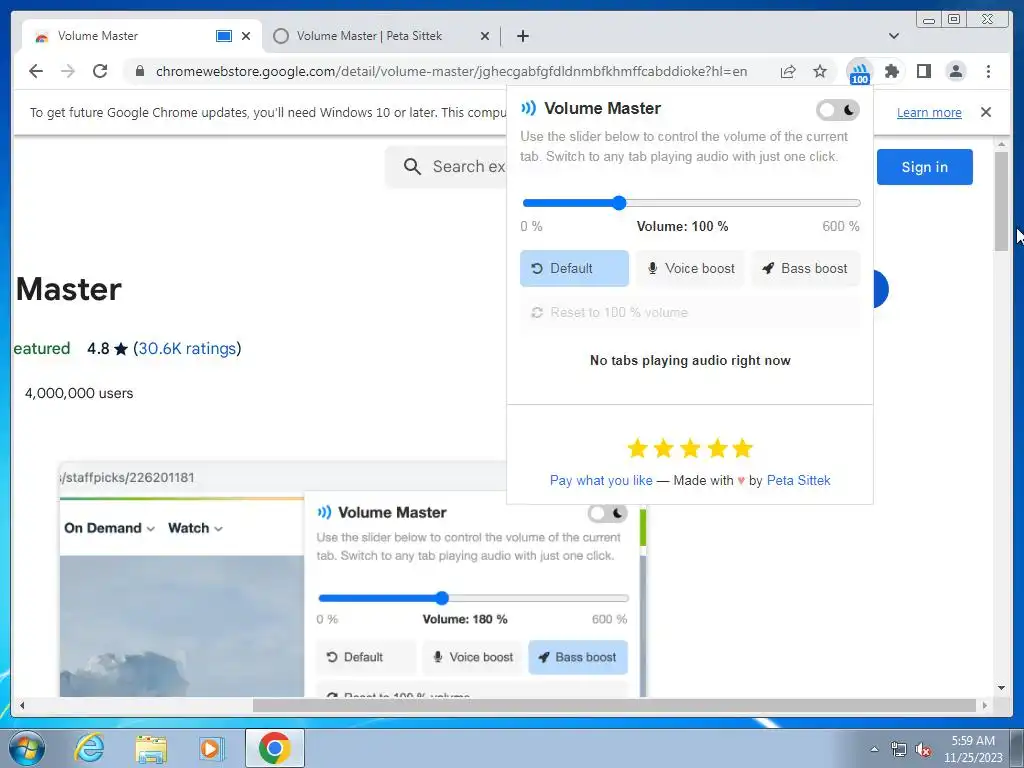Close the first Volume Master tab

246,36
